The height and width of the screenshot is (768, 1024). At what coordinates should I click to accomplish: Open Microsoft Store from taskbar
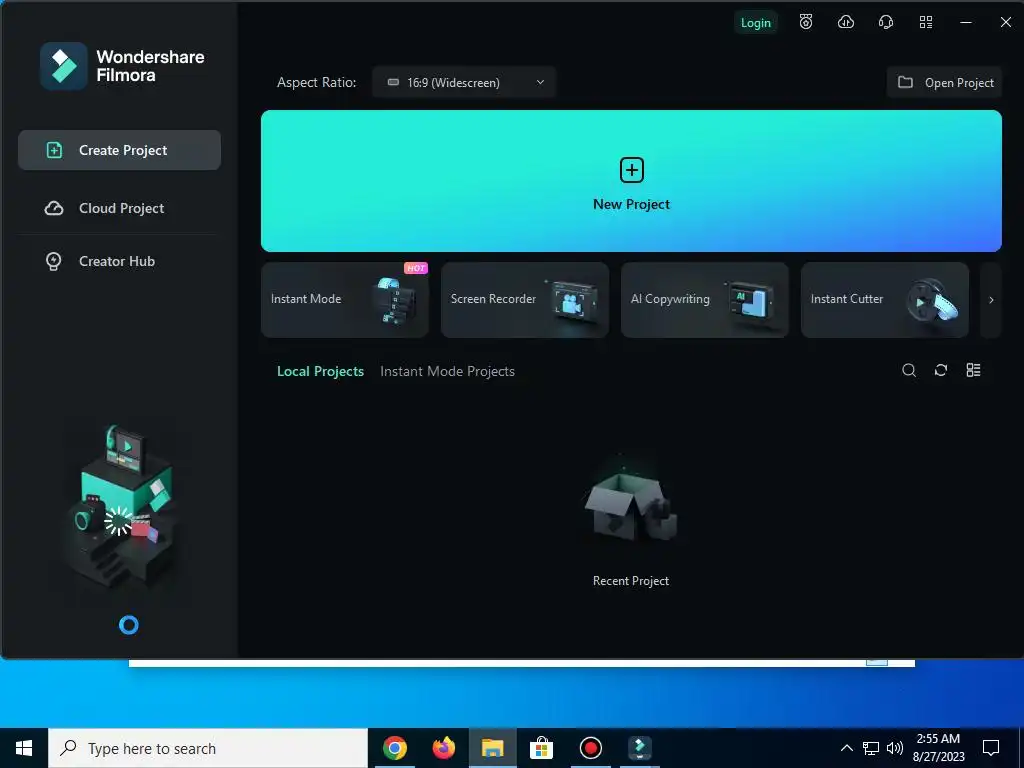(541, 748)
